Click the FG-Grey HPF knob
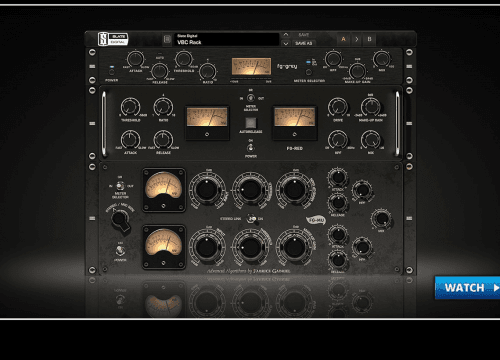 coord(333,59)
